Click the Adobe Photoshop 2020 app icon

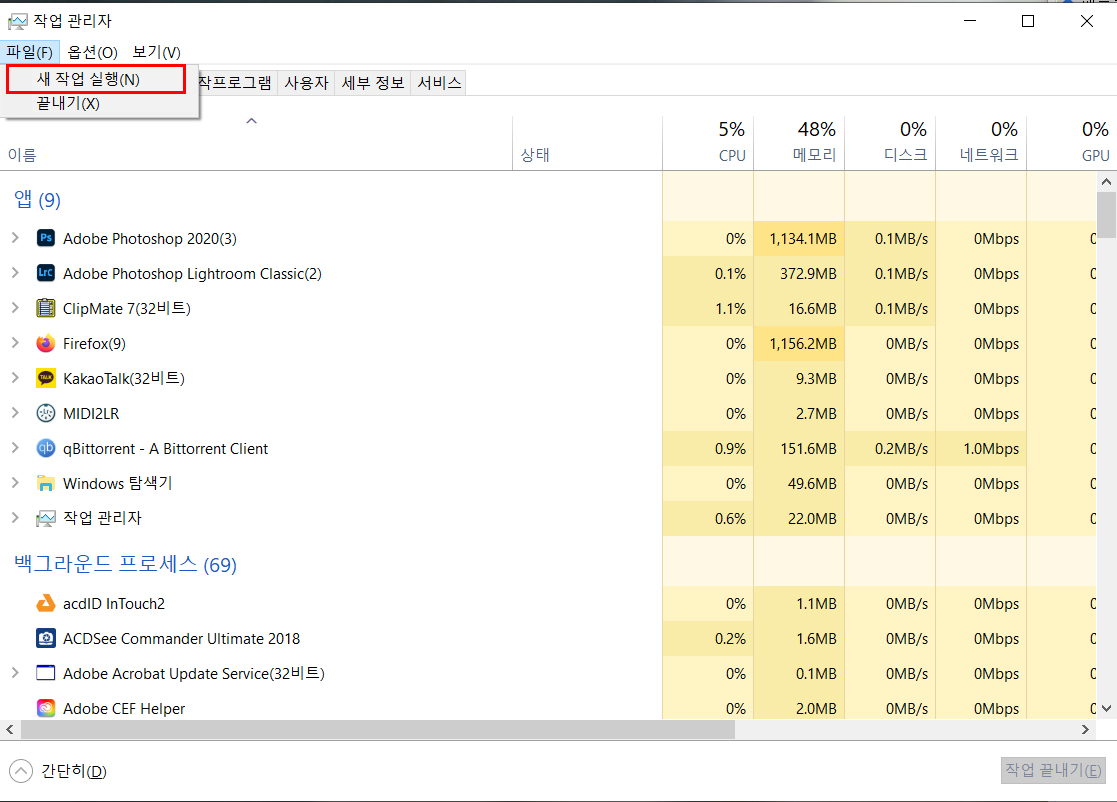(46, 238)
